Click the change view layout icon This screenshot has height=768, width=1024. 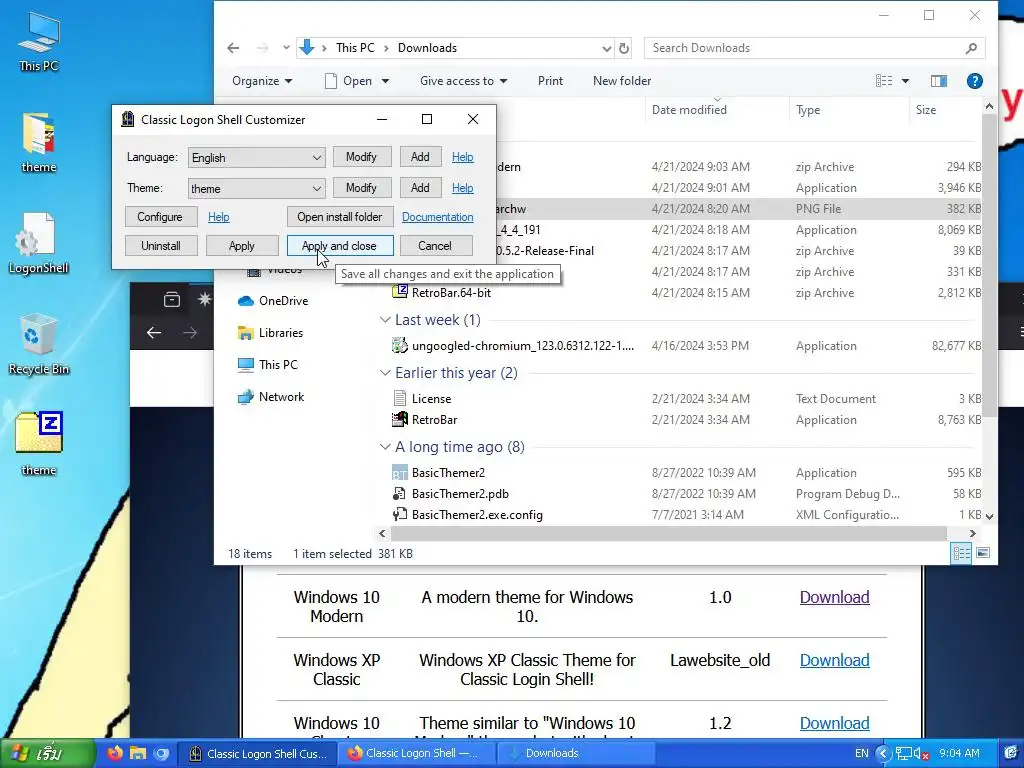[884, 80]
